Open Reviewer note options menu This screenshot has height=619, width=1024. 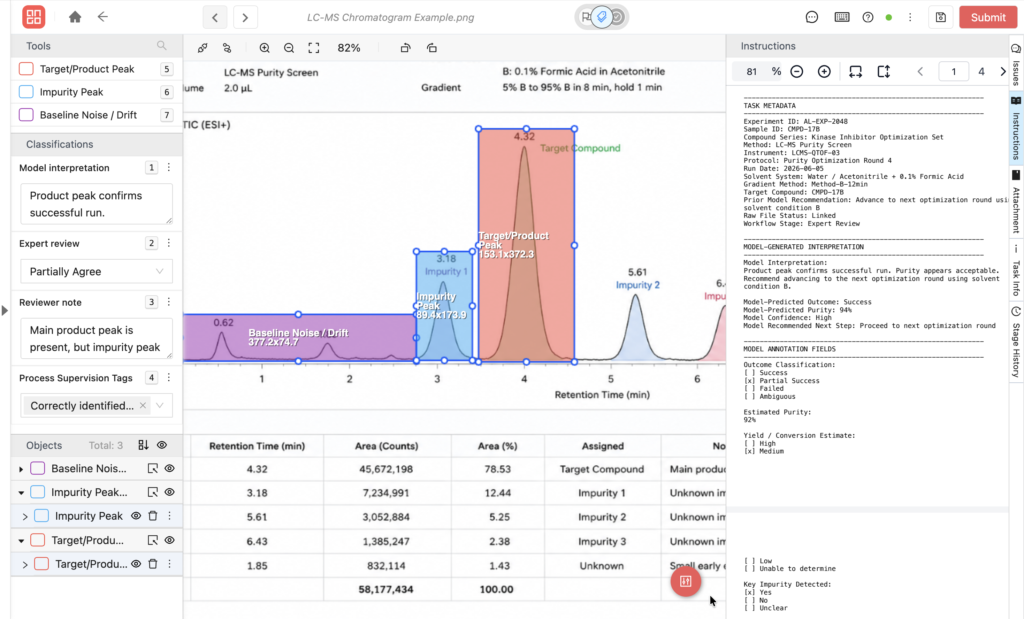point(168,302)
